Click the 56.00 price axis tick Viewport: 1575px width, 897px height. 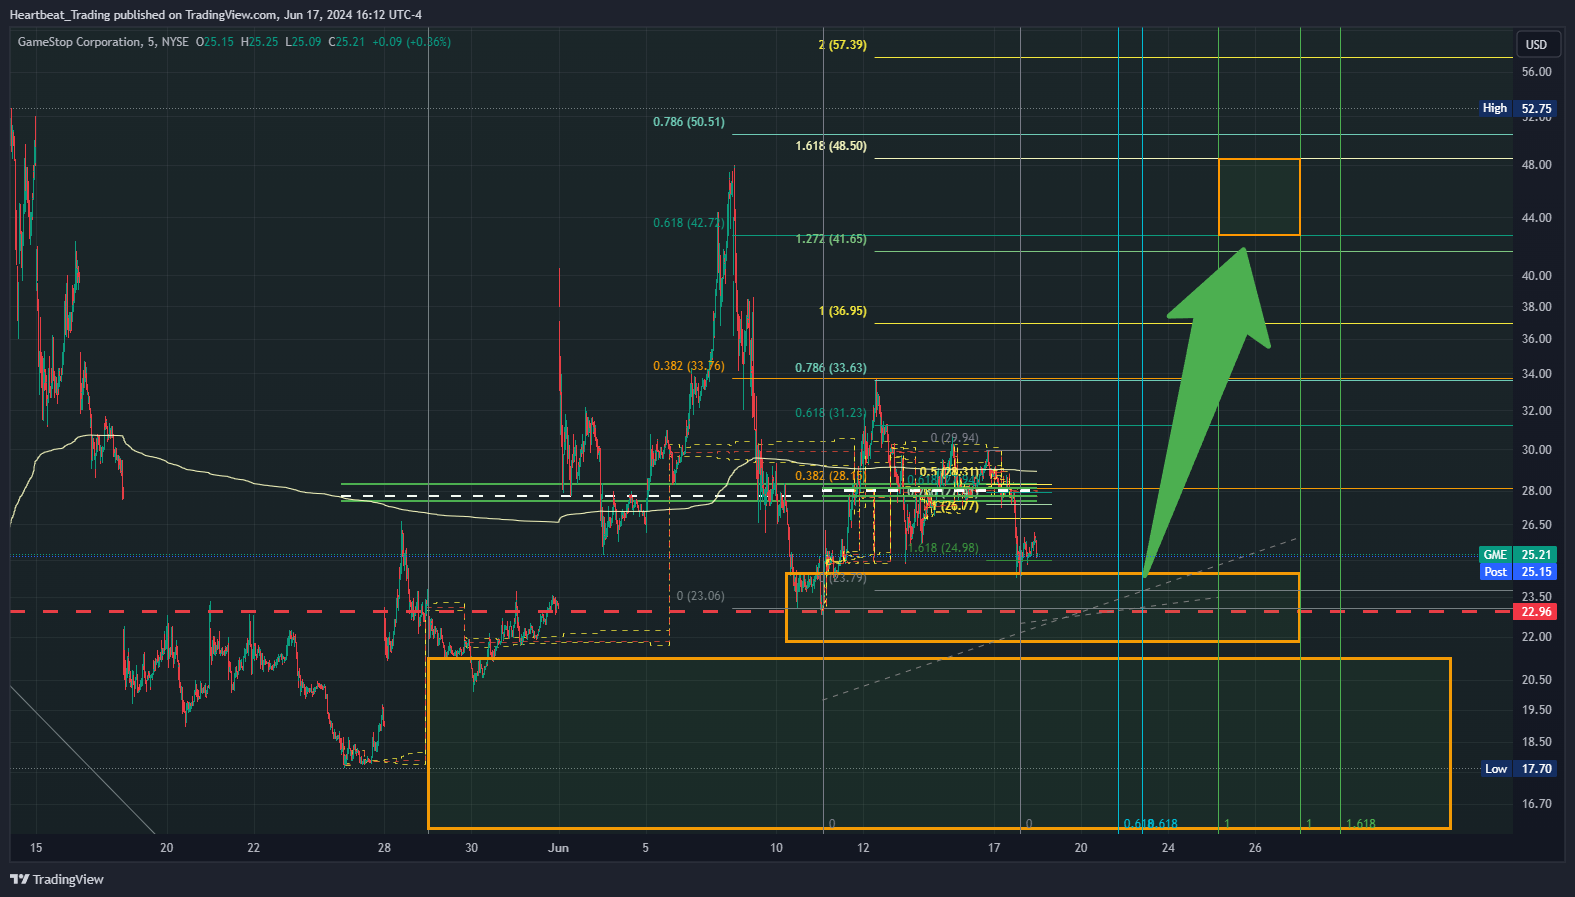(x=1536, y=72)
